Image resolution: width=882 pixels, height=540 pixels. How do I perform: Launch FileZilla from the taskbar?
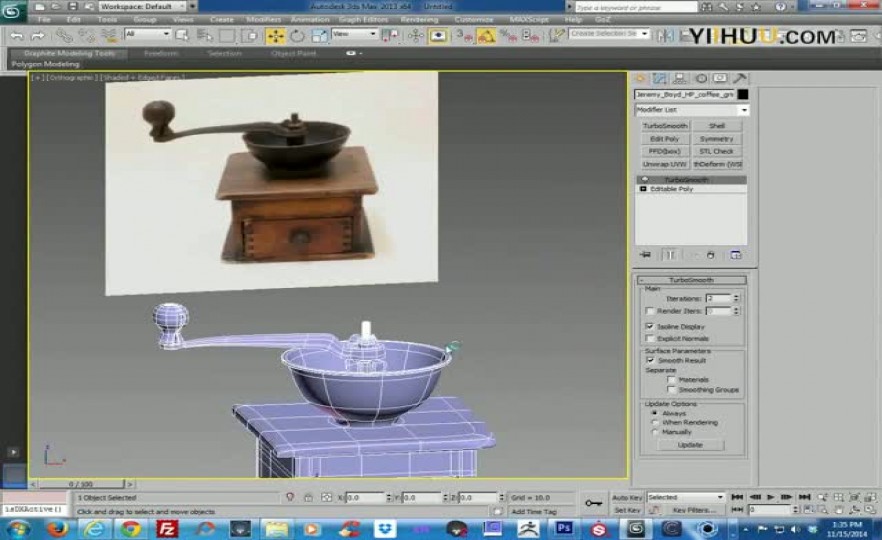point(167,529)
